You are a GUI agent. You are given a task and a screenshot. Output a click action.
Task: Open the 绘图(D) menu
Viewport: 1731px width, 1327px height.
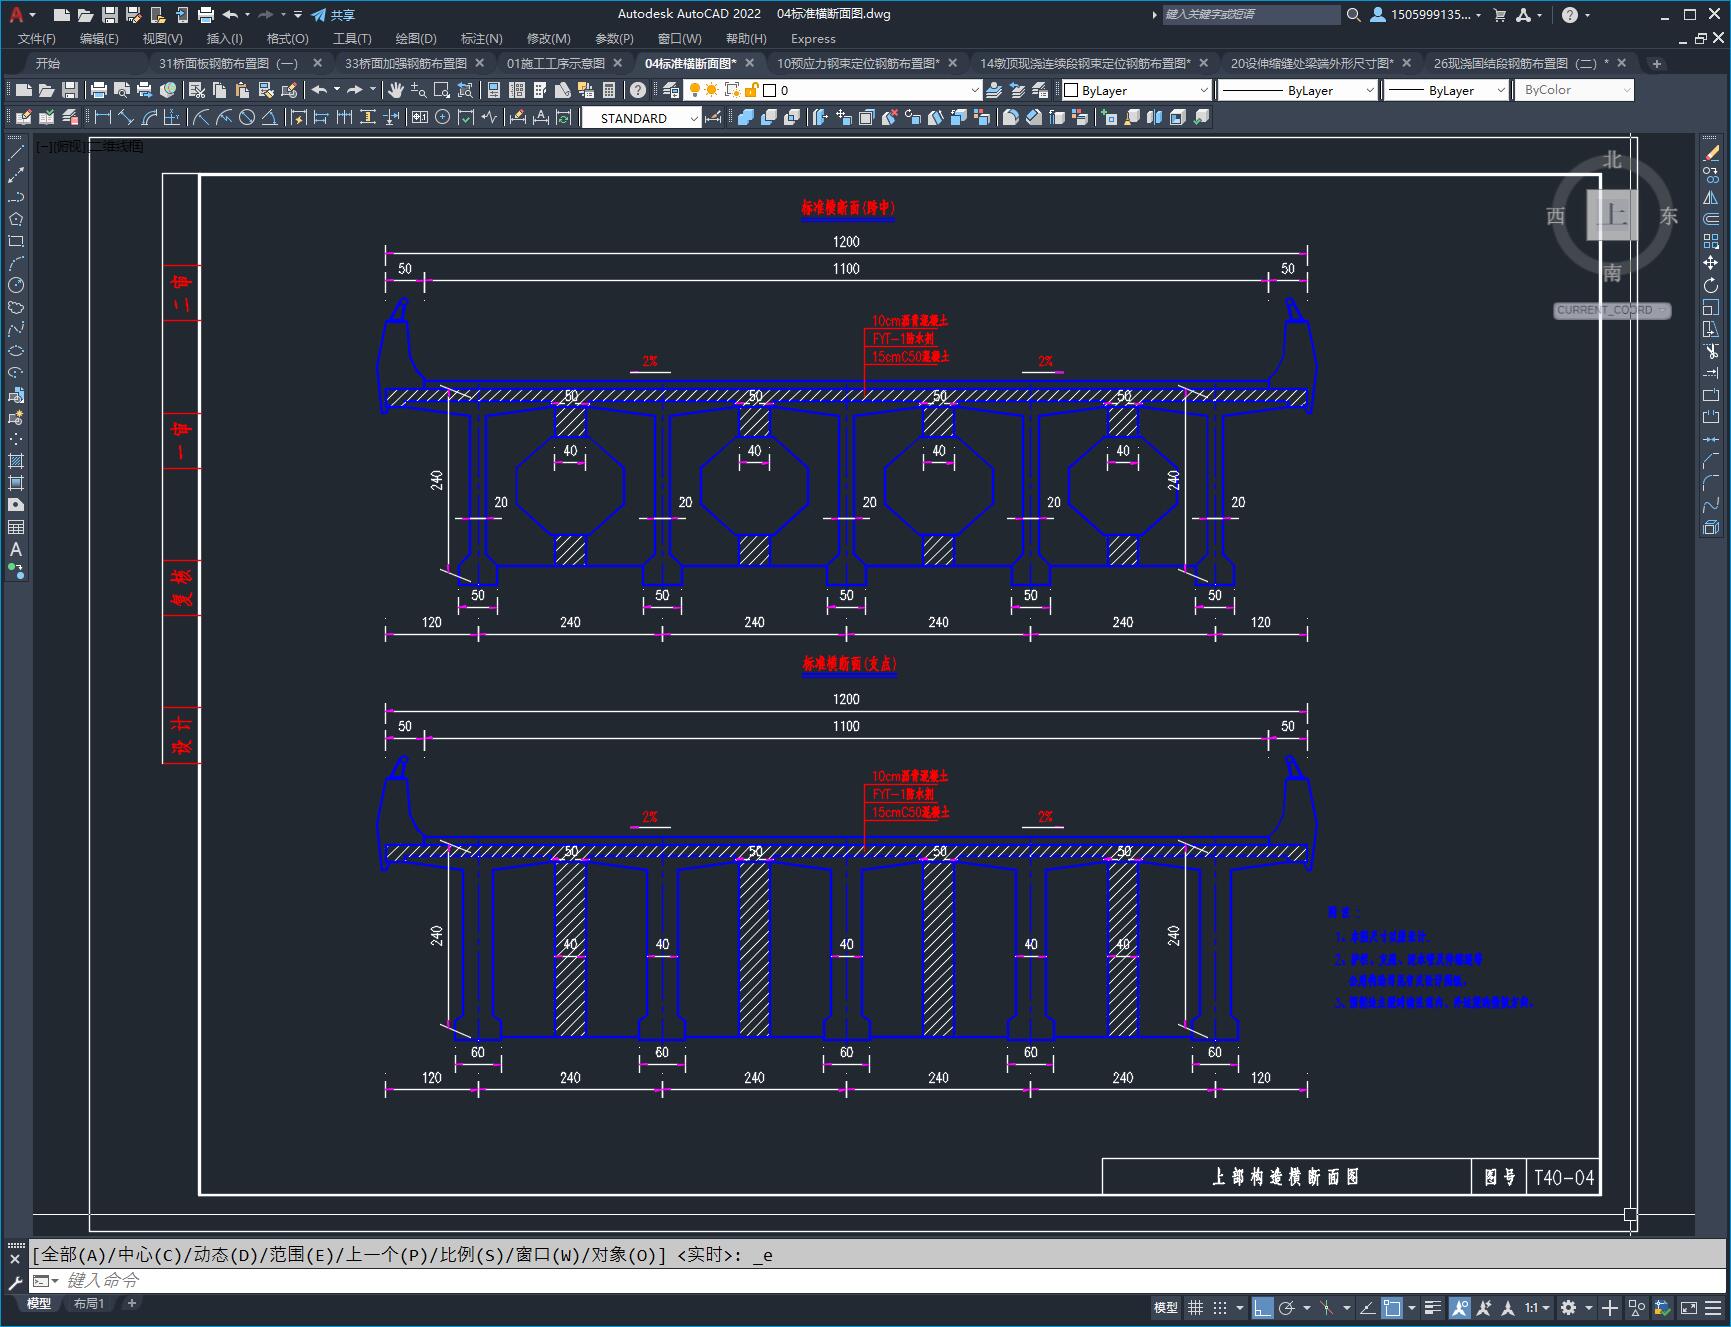tap(416, 38)
